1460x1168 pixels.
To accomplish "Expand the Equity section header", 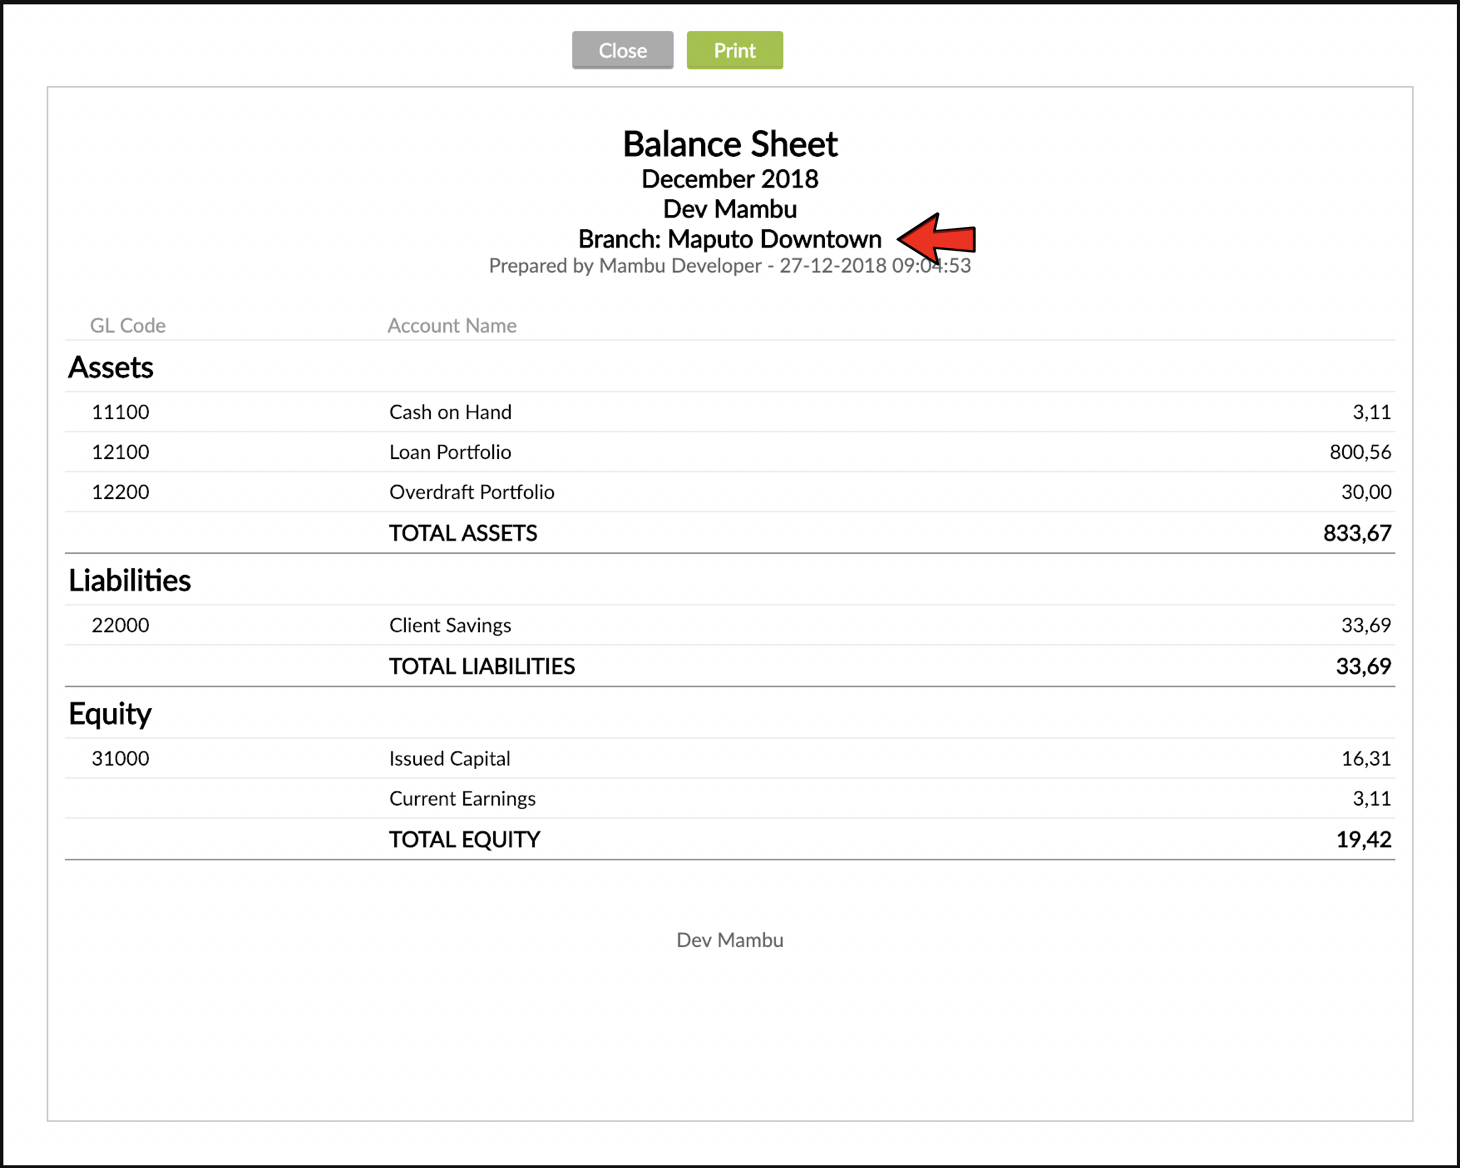I will tap(110, 714).
